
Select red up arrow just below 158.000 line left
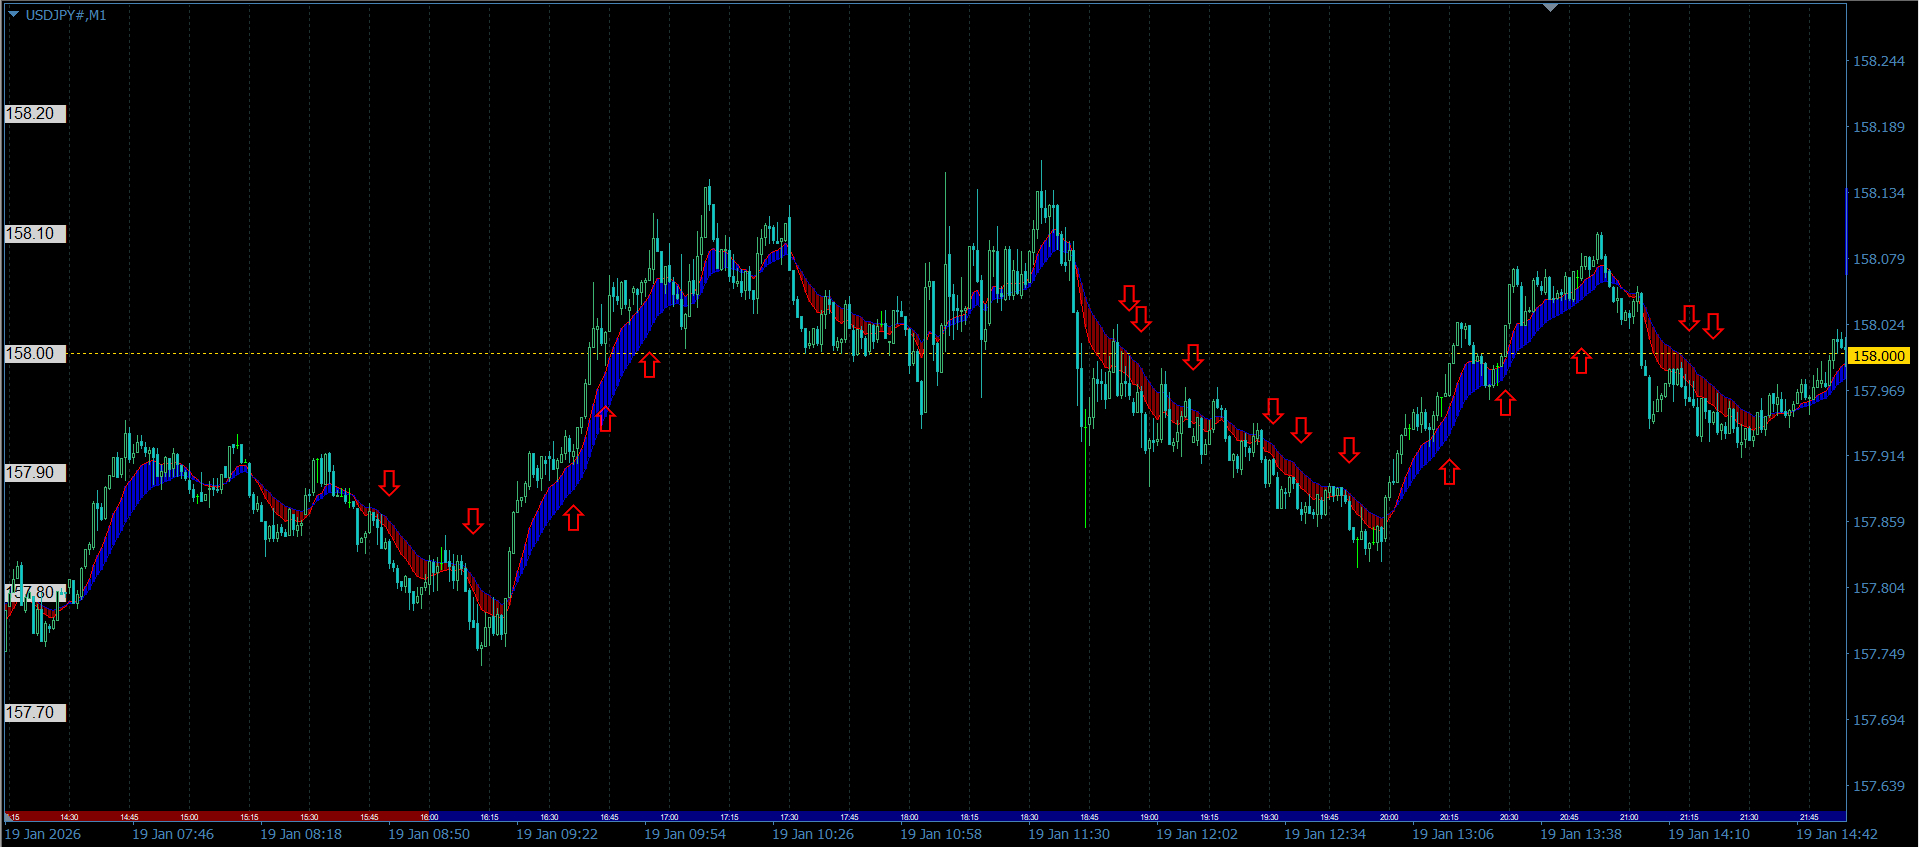tap(650, 365)
